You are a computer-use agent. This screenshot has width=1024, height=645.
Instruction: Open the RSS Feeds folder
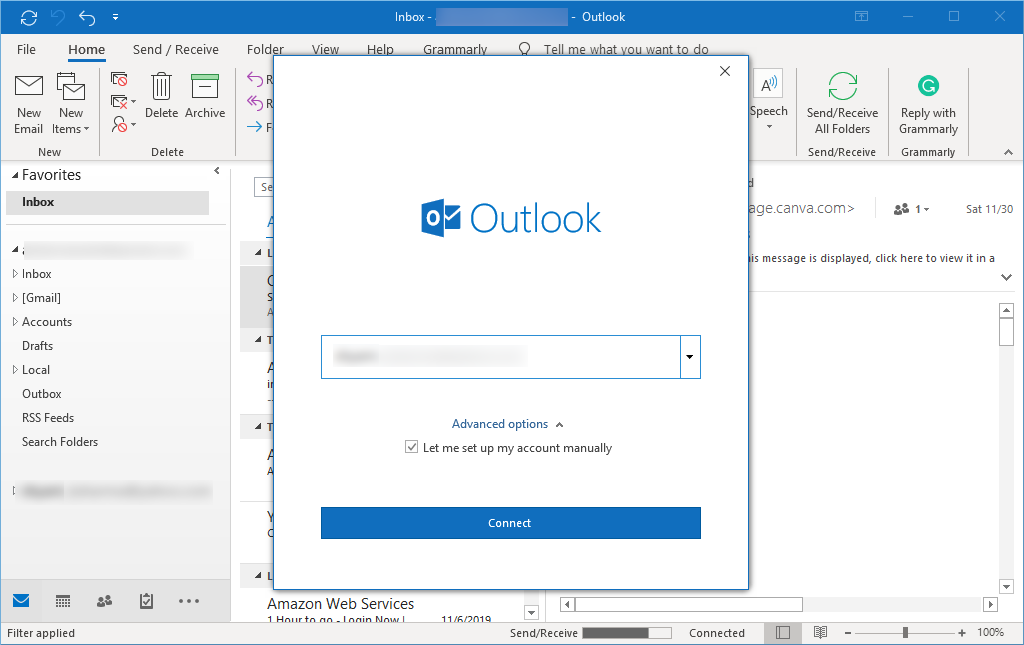coord(48,418)
